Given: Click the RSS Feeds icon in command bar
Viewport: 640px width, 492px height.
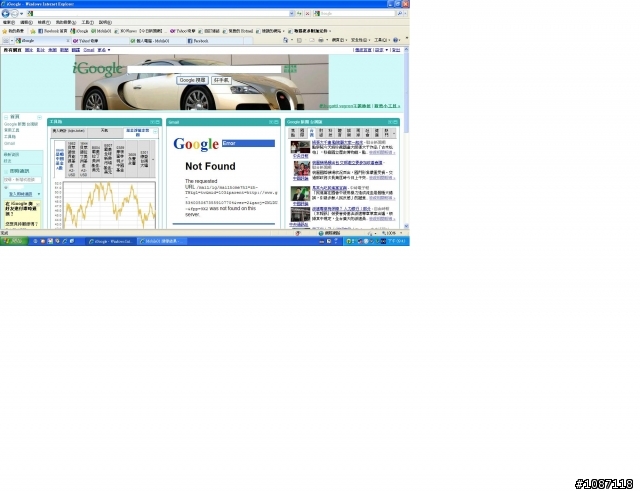Looking at the screenshot, I should pos(299,40).
